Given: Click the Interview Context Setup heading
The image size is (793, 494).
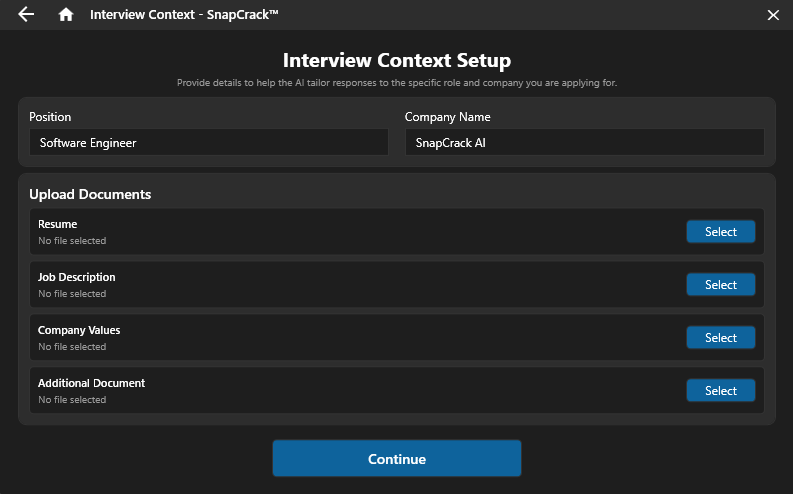Looking at the screenshot, I should pos(397,61).
